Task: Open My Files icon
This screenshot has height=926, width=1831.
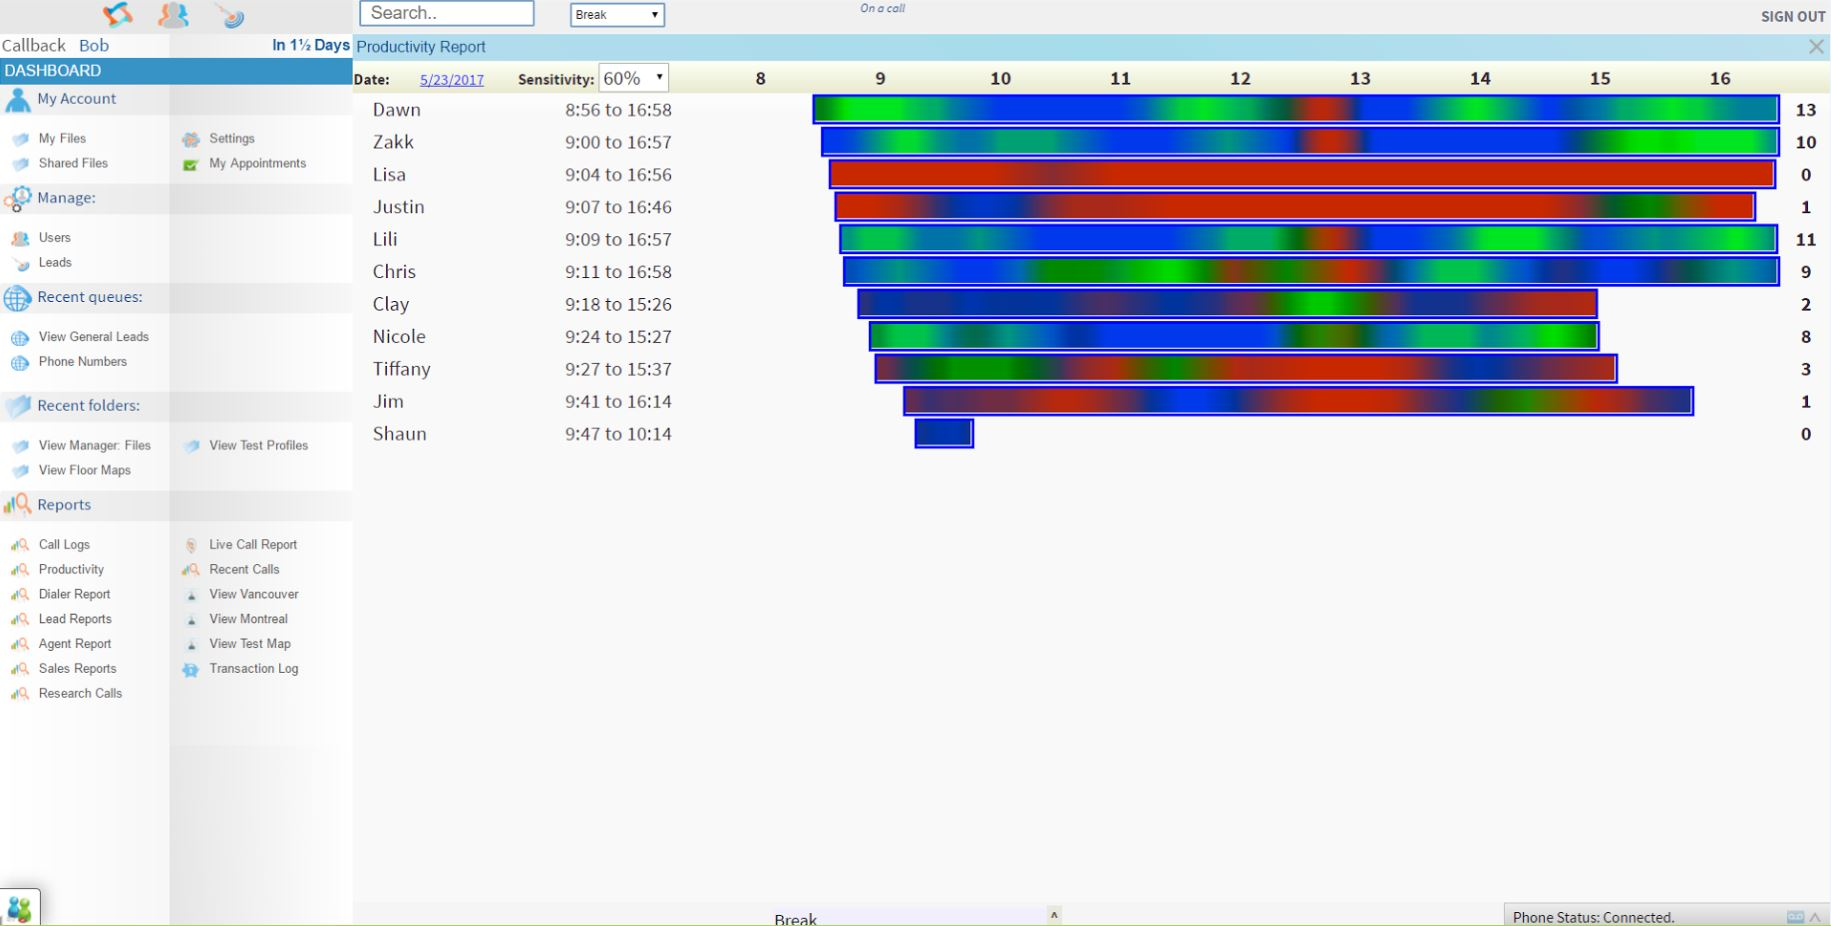Action: click(20, 139)
